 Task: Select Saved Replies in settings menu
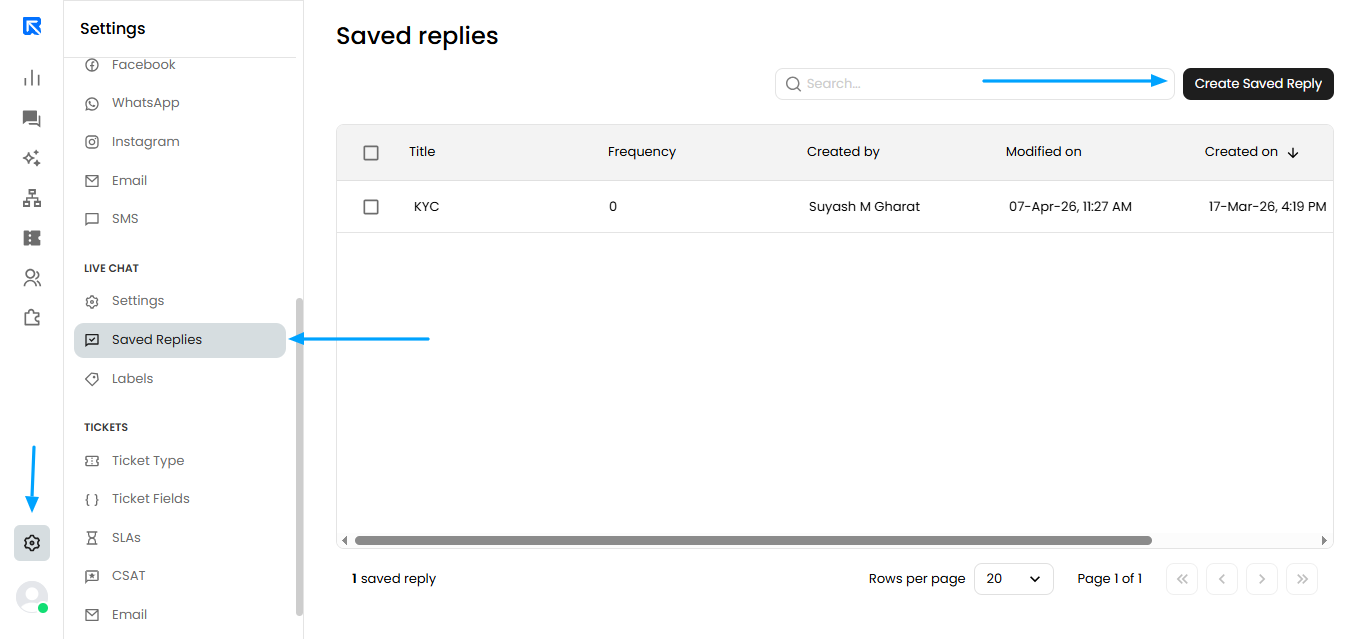pyautogui.click(x=180, y=340)
